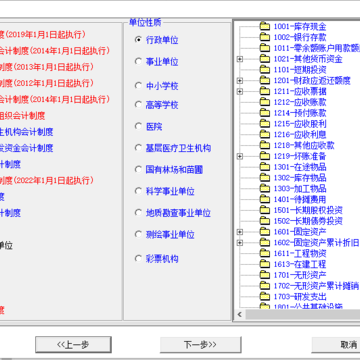360x360 pixels.
Task: Select the 医院 radio option
Action: click(x=138, y=126)
